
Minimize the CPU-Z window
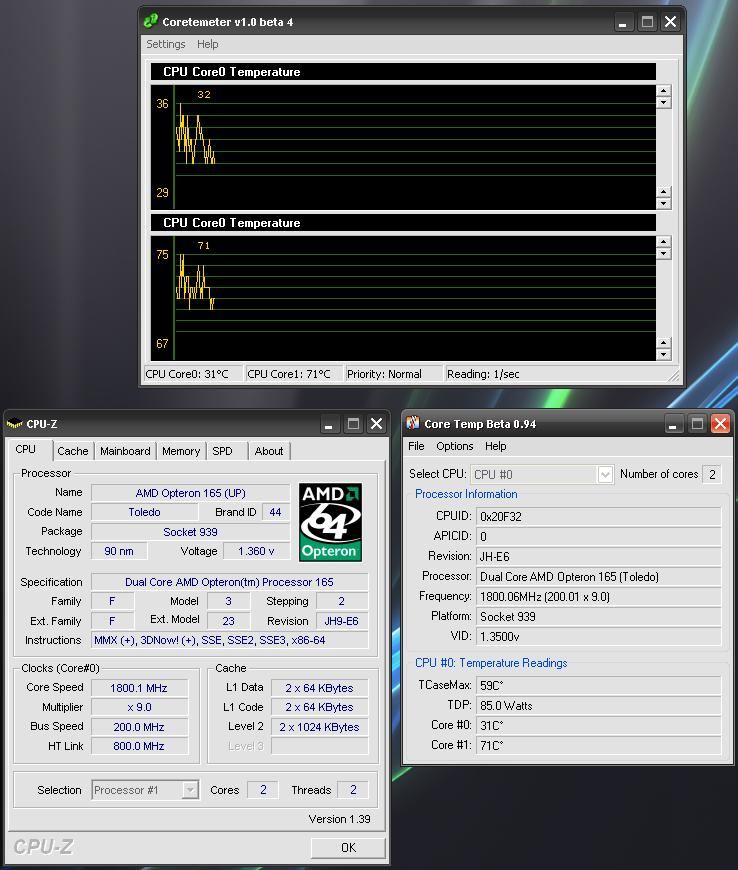(x=328, y=425)
